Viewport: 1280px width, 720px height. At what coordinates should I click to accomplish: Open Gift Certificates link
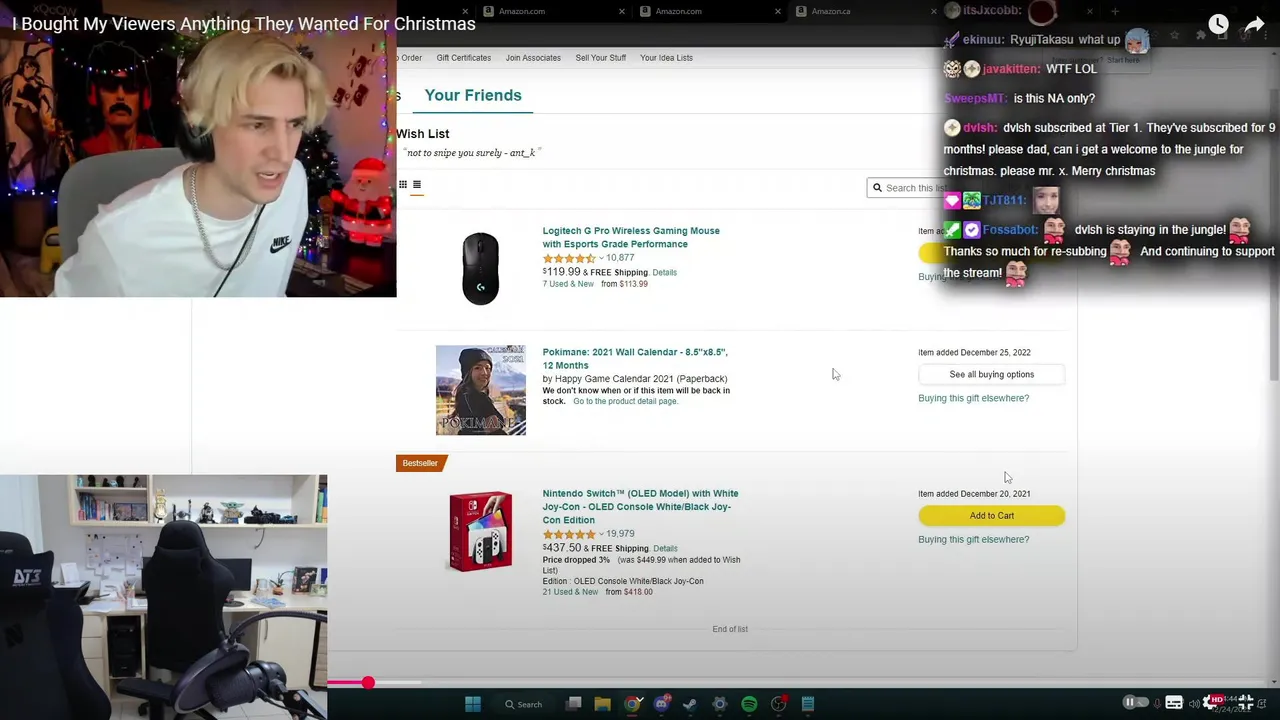[463, 58]
